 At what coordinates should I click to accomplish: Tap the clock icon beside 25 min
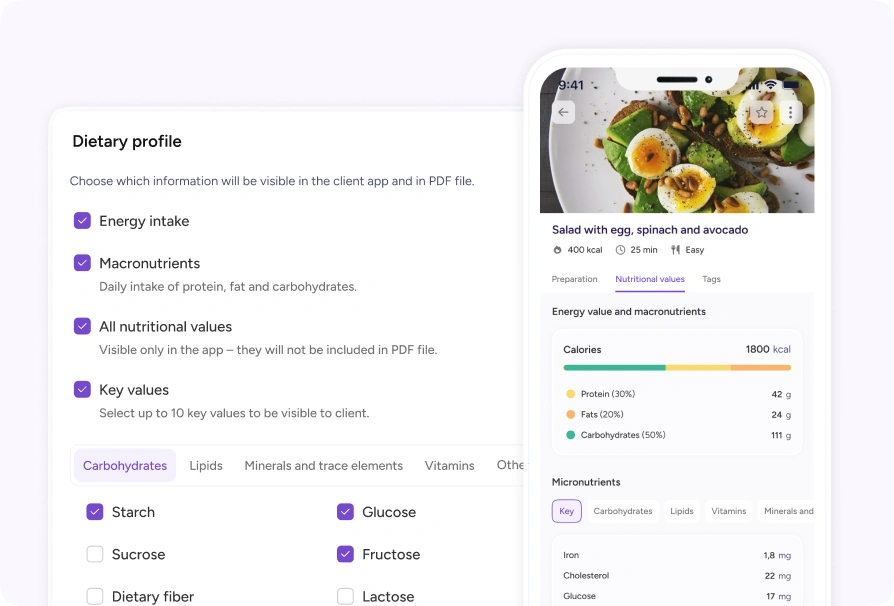pyautogui.click(x=620, y=250)
